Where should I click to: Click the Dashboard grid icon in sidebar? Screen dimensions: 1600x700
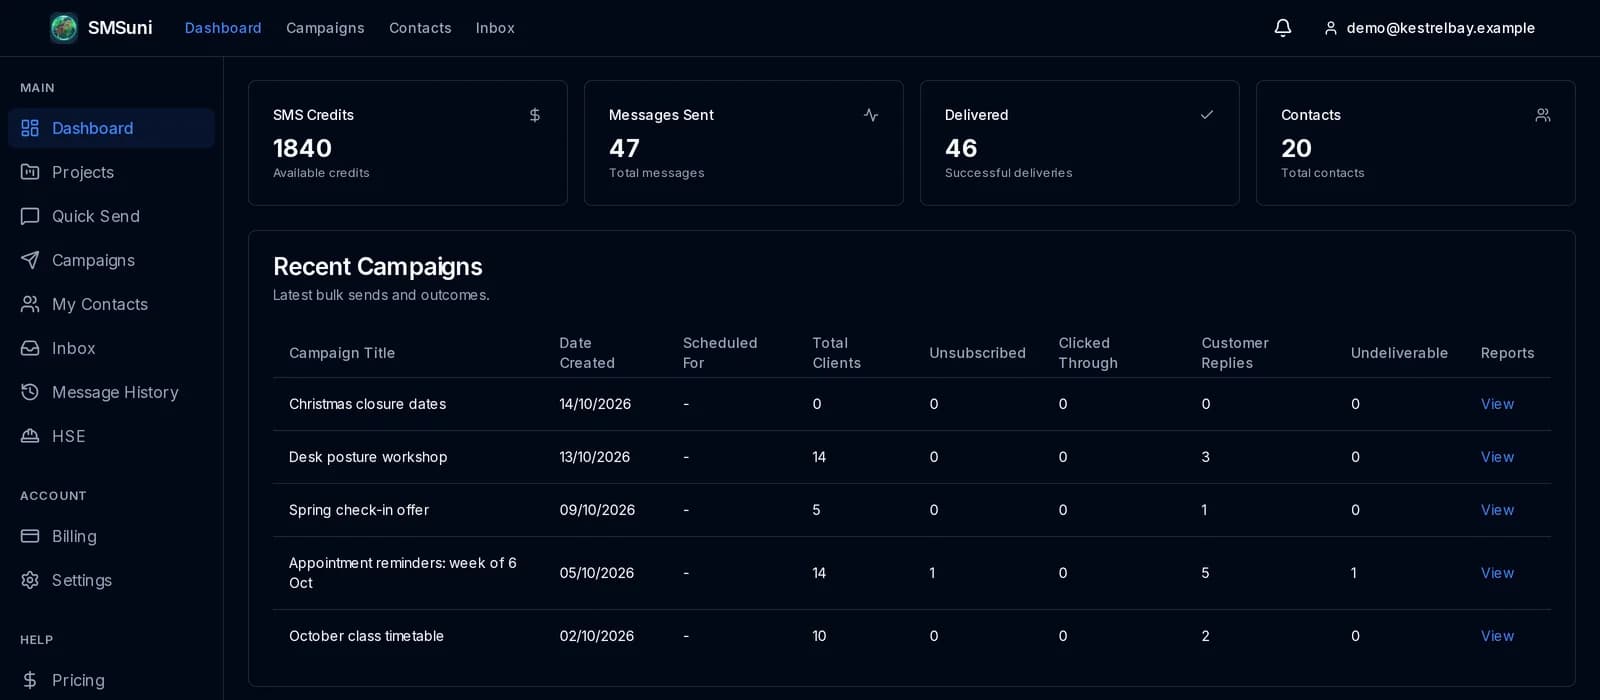tap(30, 128)
